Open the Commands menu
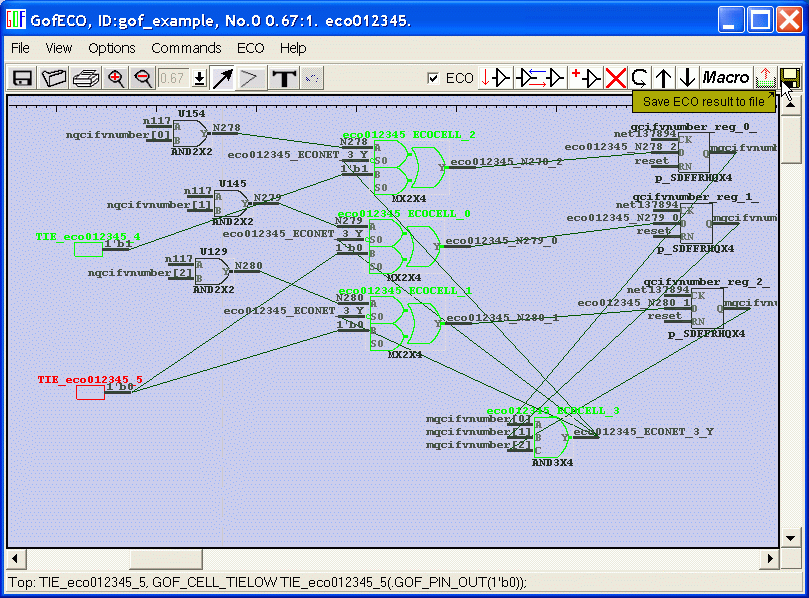Image resolution: width=809 pixels, height=598 pixels. click(x=186, y=48)
